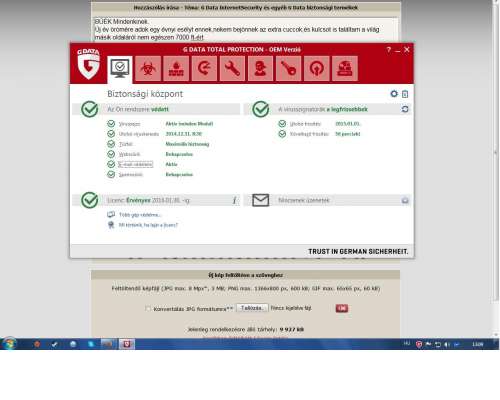Open the Backup circular arrow icon
This screenshot has width=500, height=400.
[204, 69]
